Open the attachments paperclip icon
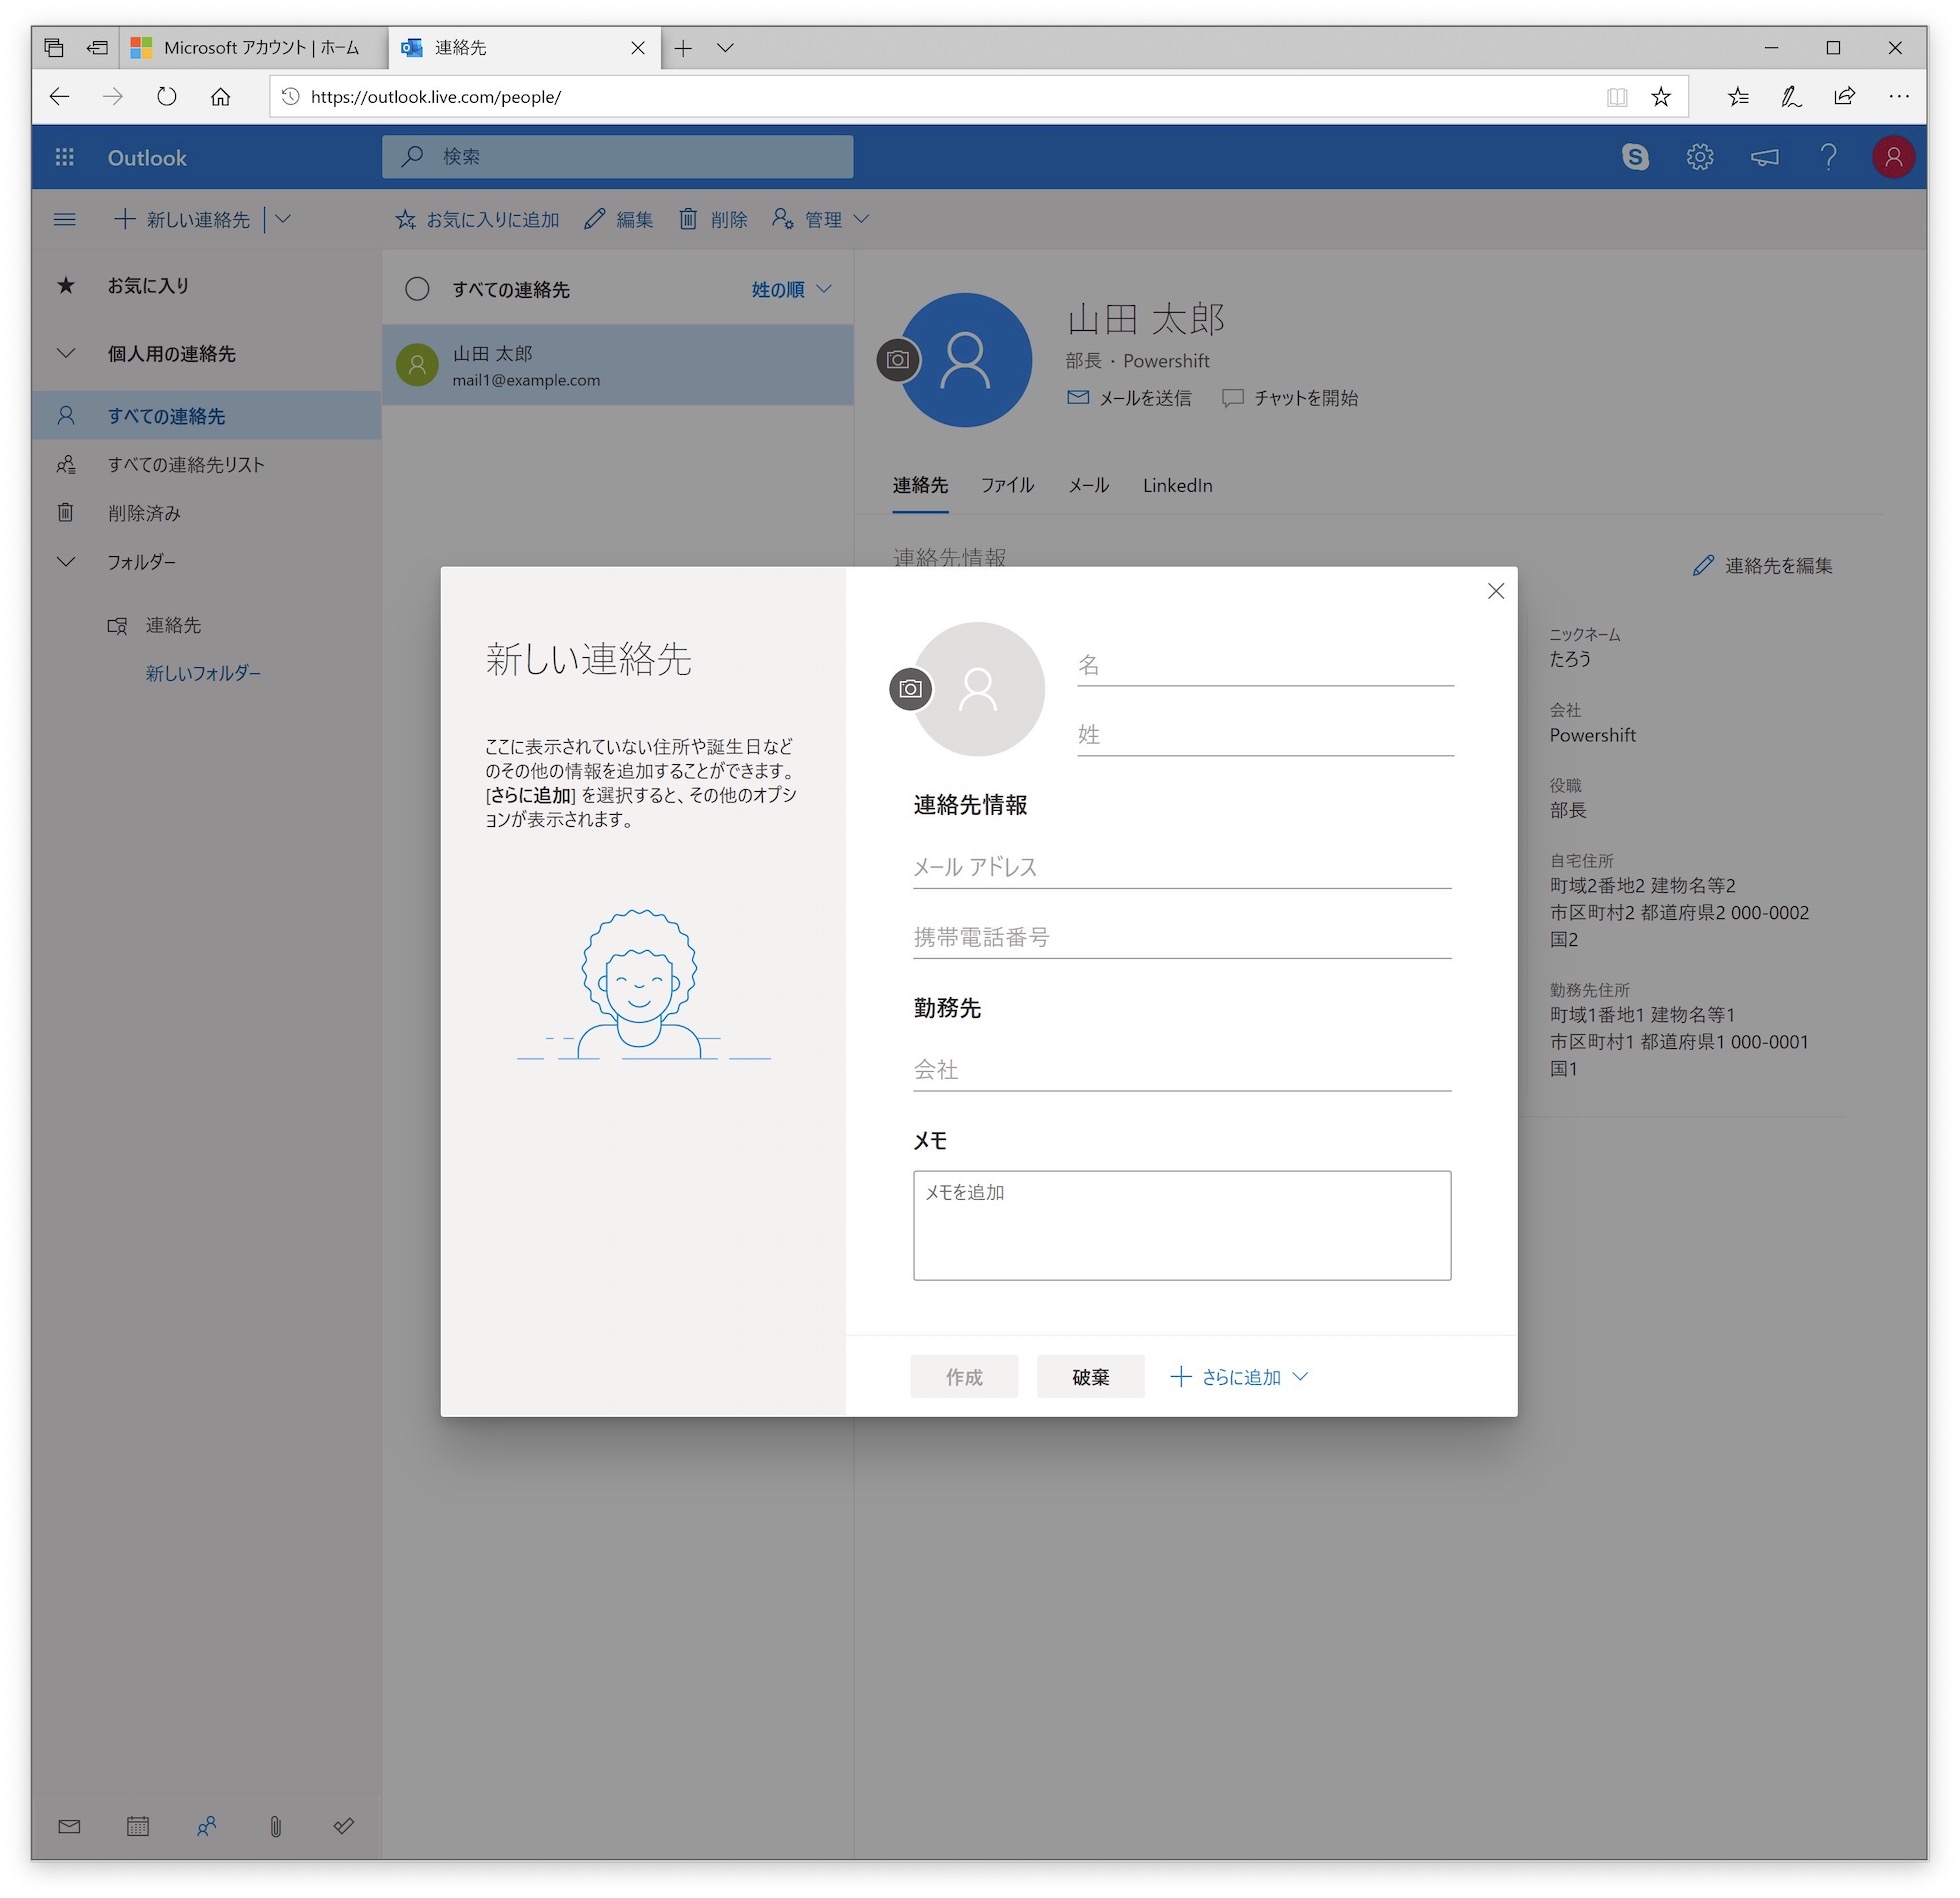This screenshot has width=1960, height=1898. point(275,1826)
